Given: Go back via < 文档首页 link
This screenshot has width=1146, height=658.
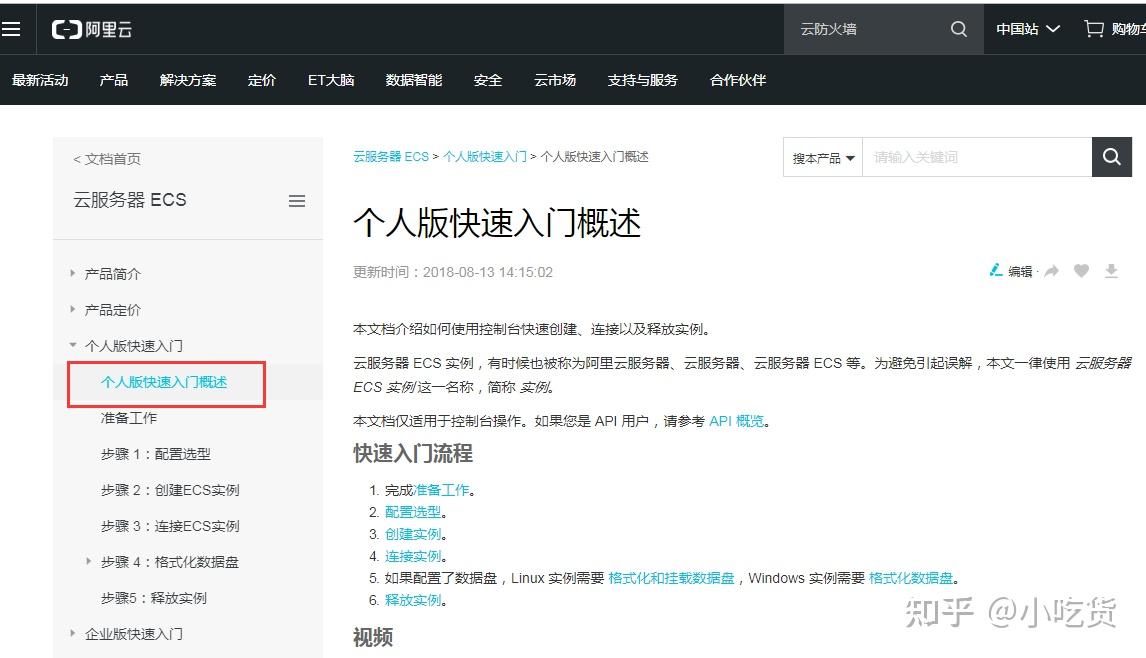Looking at the screenshot, I should click(x=107, y=159).
